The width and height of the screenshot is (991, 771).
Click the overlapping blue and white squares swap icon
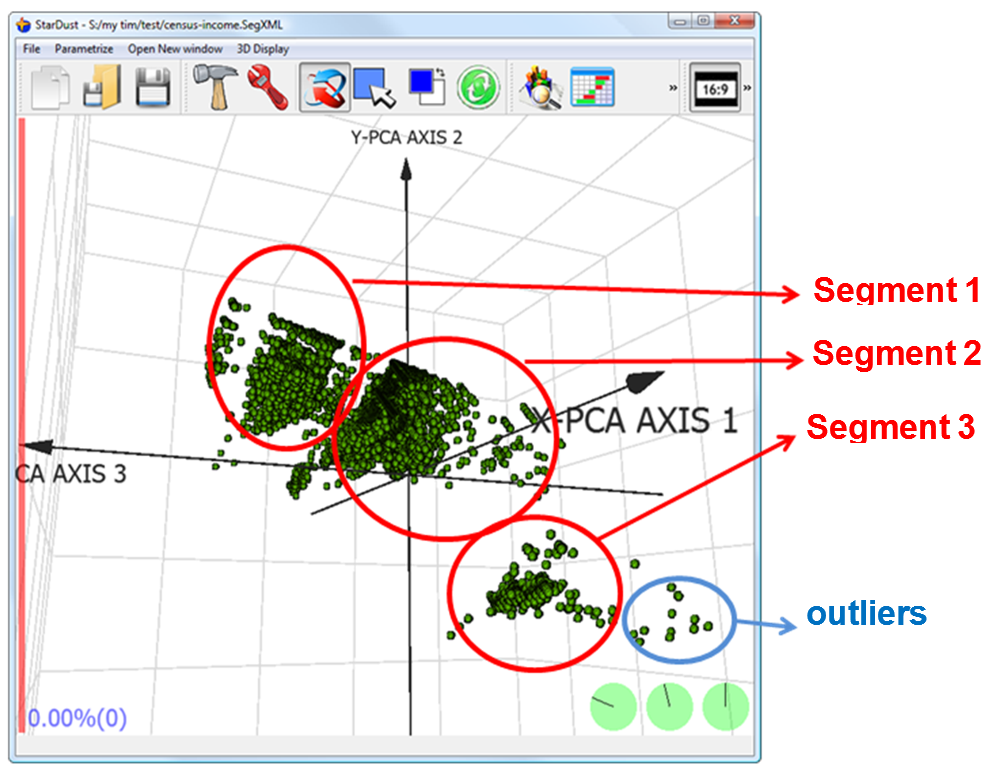coord(427,86)
